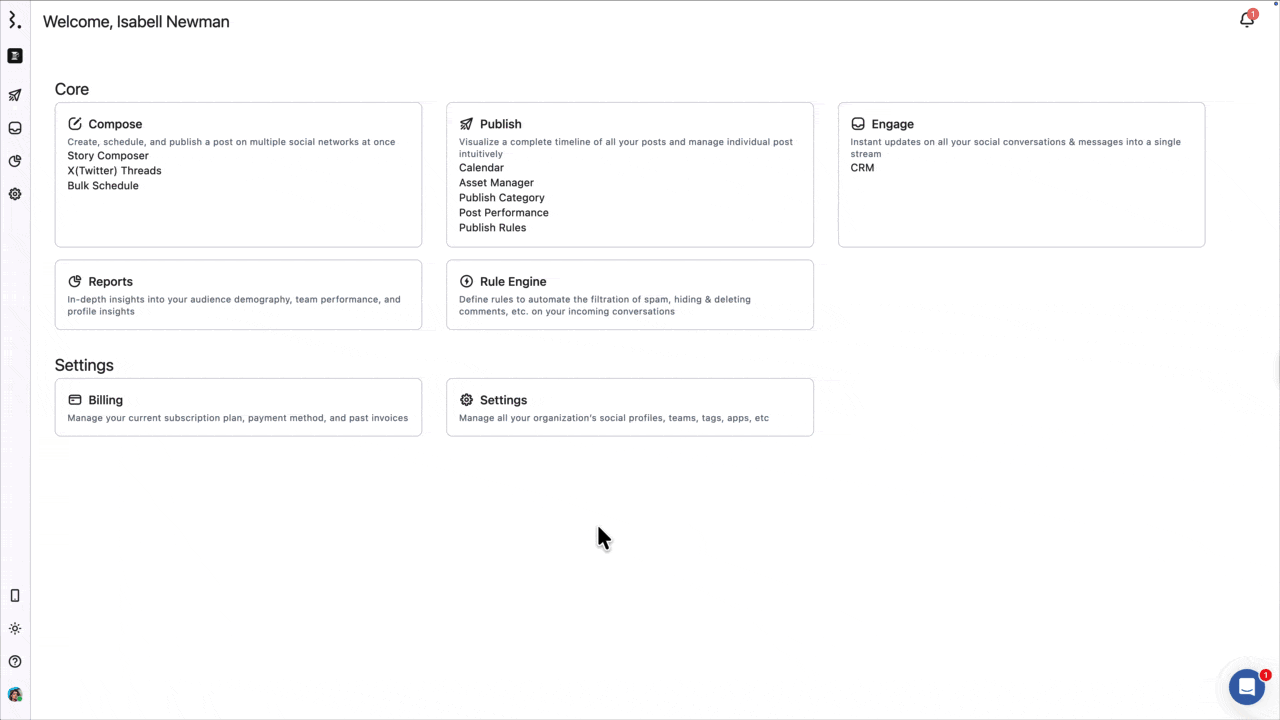1280x720 pixels.
Task: Open X(Twitter) Threads link
Action: (114, 171)
